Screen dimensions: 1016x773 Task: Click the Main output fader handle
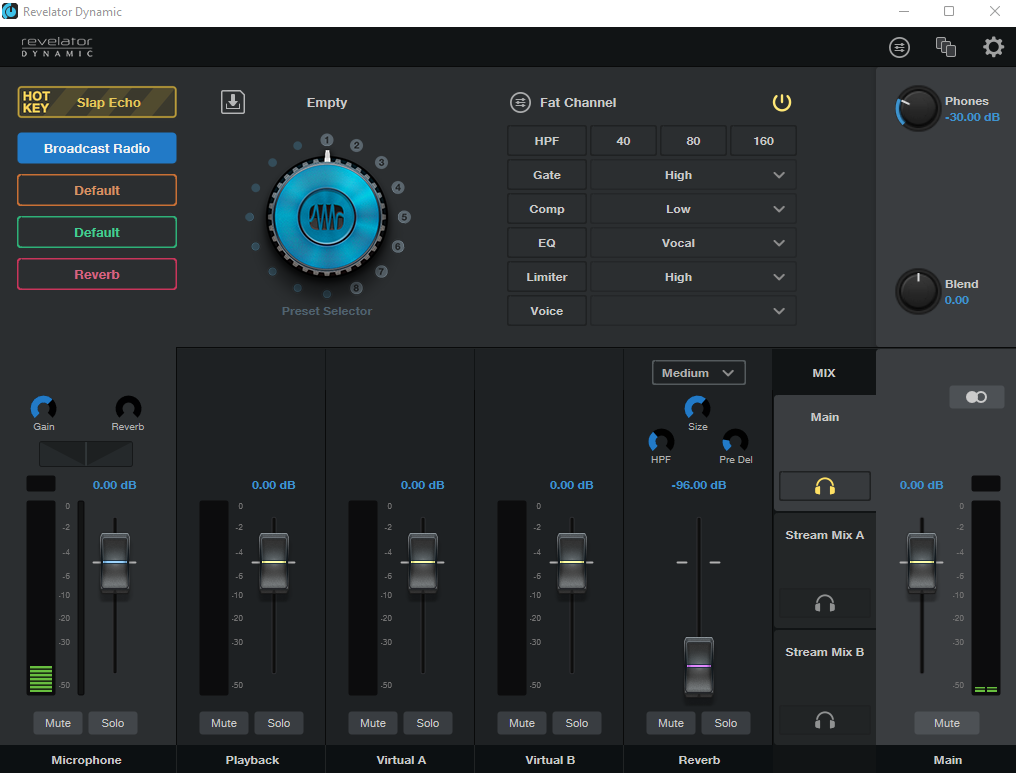click(x=921, y=562)
